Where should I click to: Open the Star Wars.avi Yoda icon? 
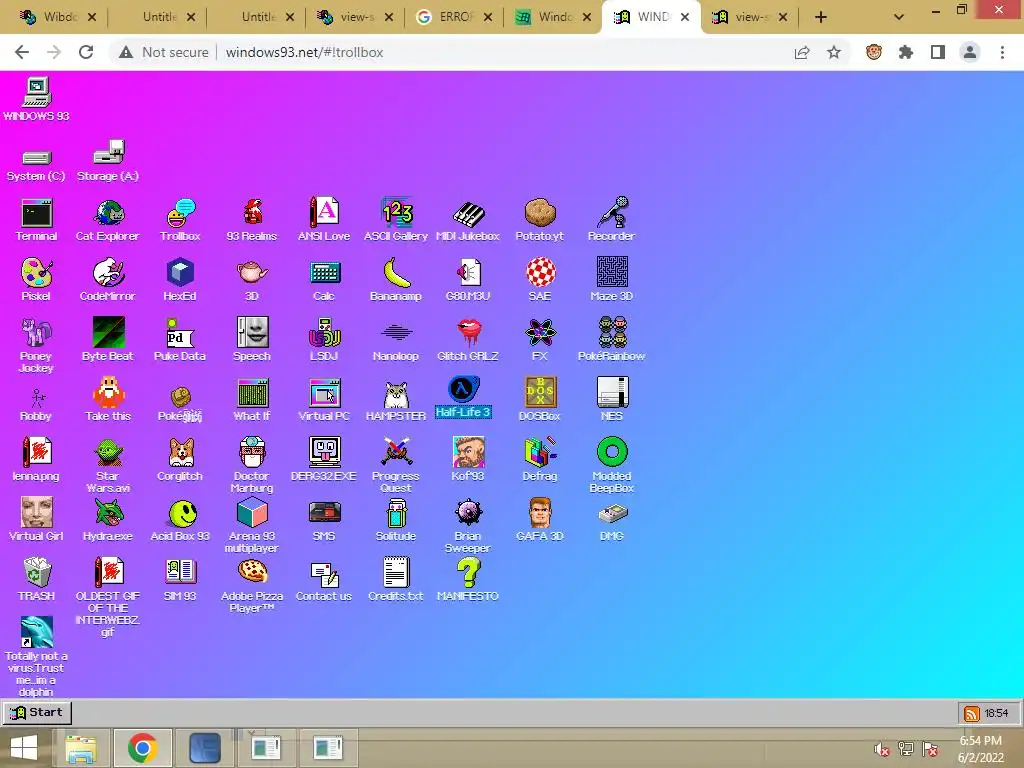tap(108, 466)
